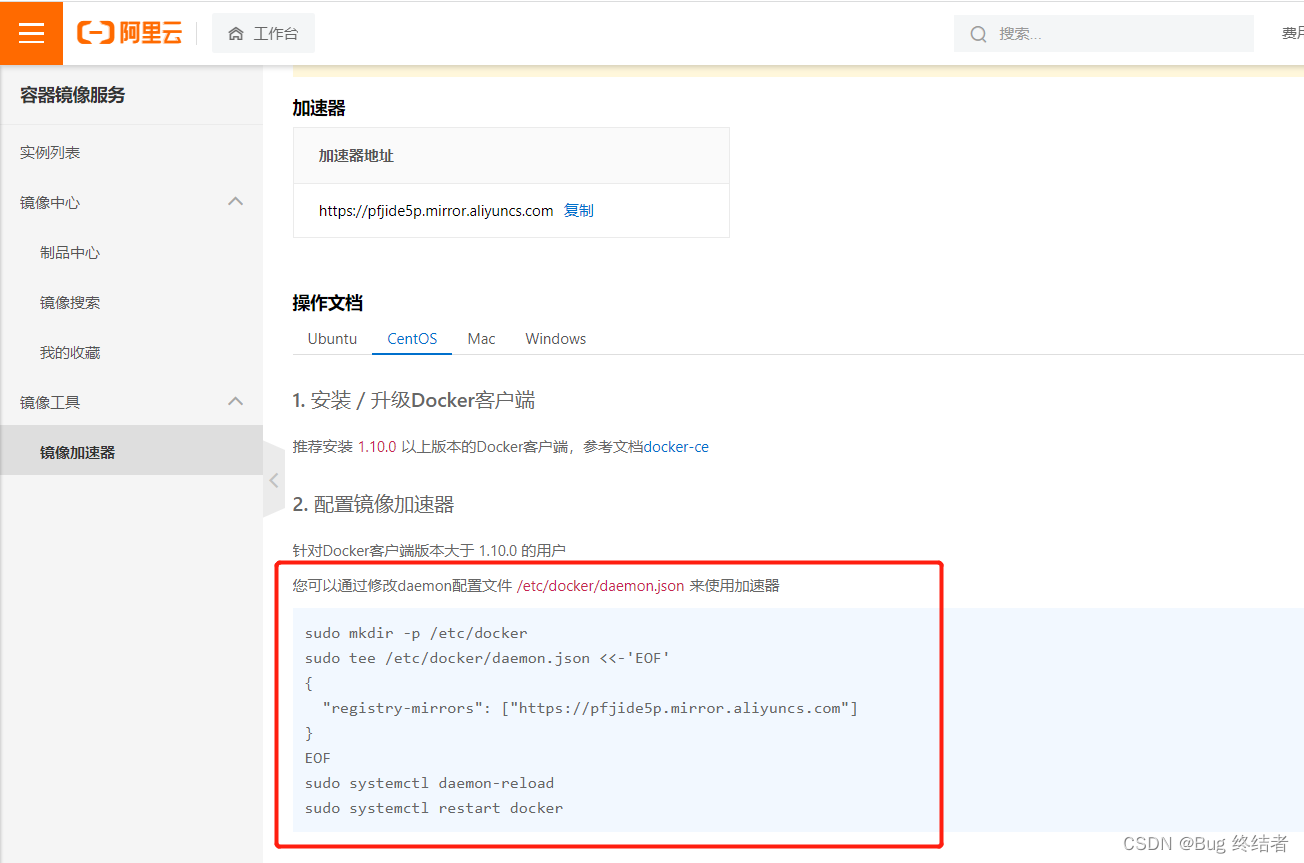Collapse the 镜像中心 section chevron
The width and height of the screenshot is (1304, 863).
point(236,201)
